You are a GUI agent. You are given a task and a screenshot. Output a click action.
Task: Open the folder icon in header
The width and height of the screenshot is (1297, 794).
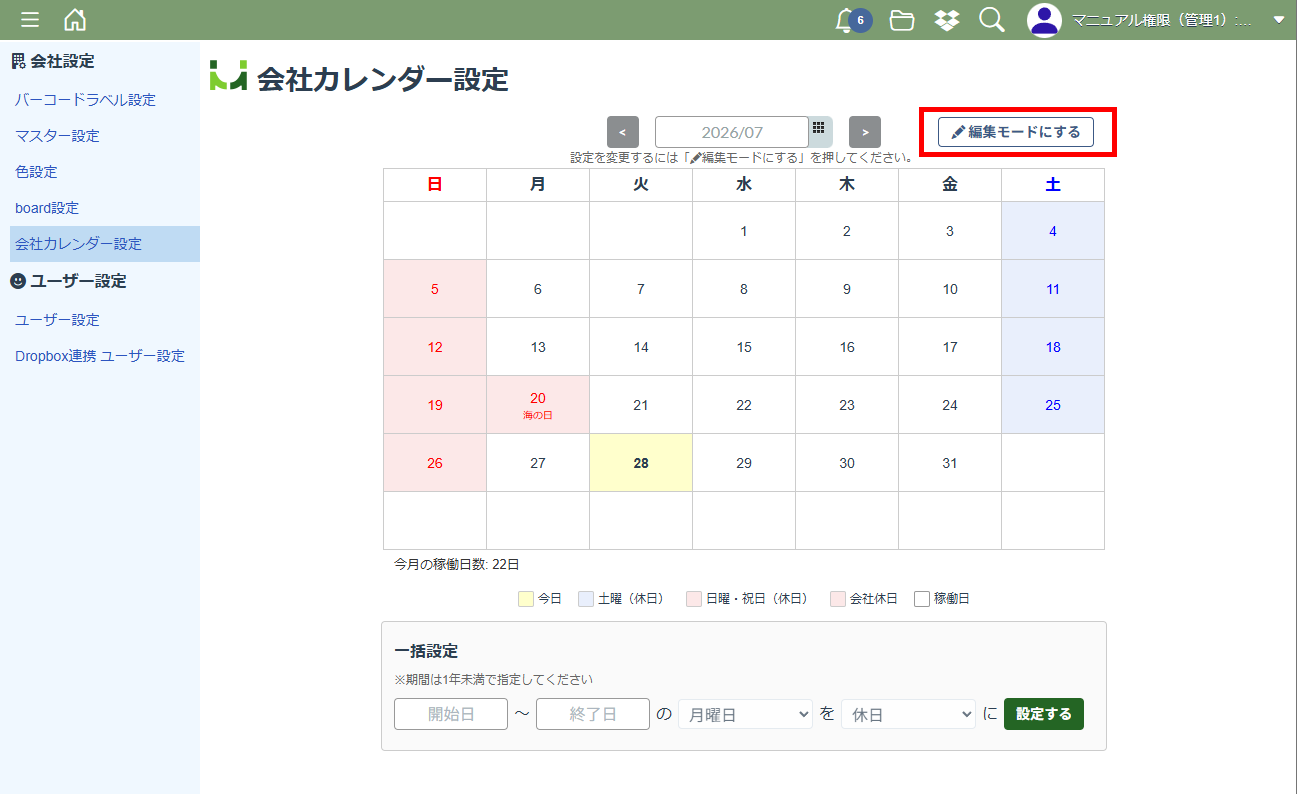[902, 20]
